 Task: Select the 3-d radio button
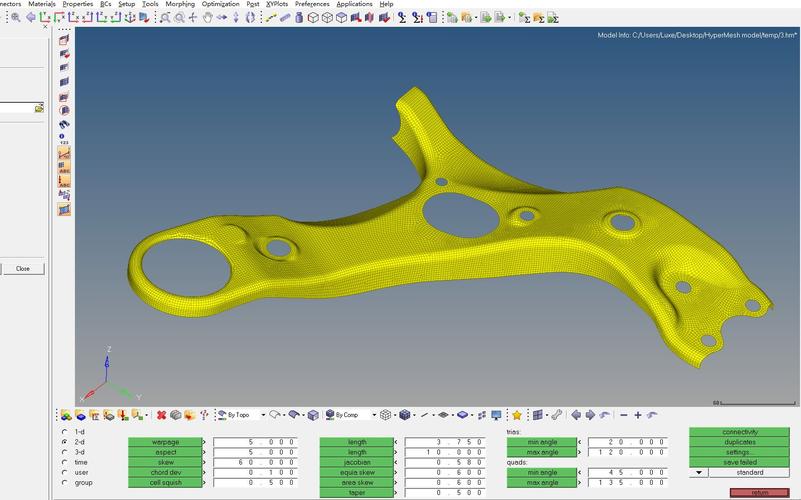pos(65,452)
